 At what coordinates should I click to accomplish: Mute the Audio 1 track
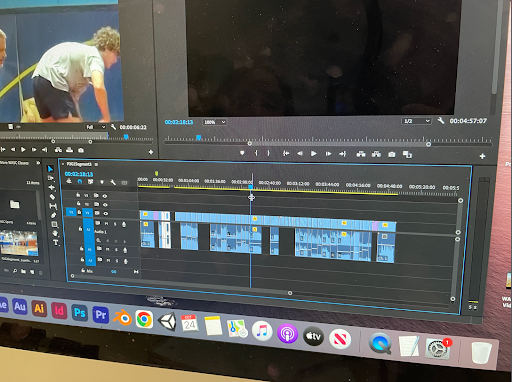pos(107,224)
